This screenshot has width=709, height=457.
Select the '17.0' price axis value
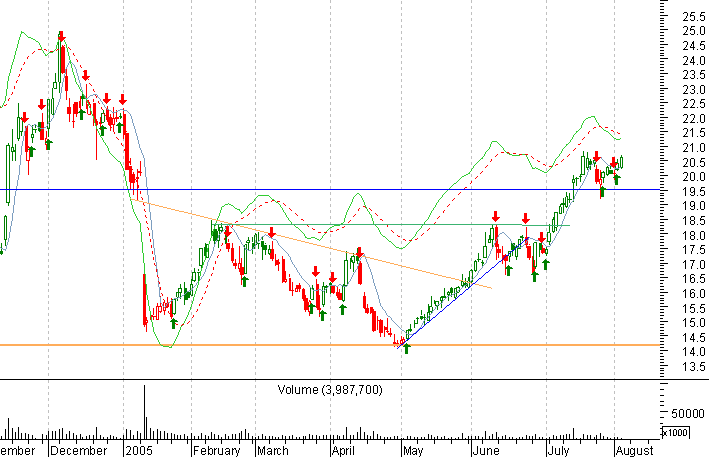point(693,264)
